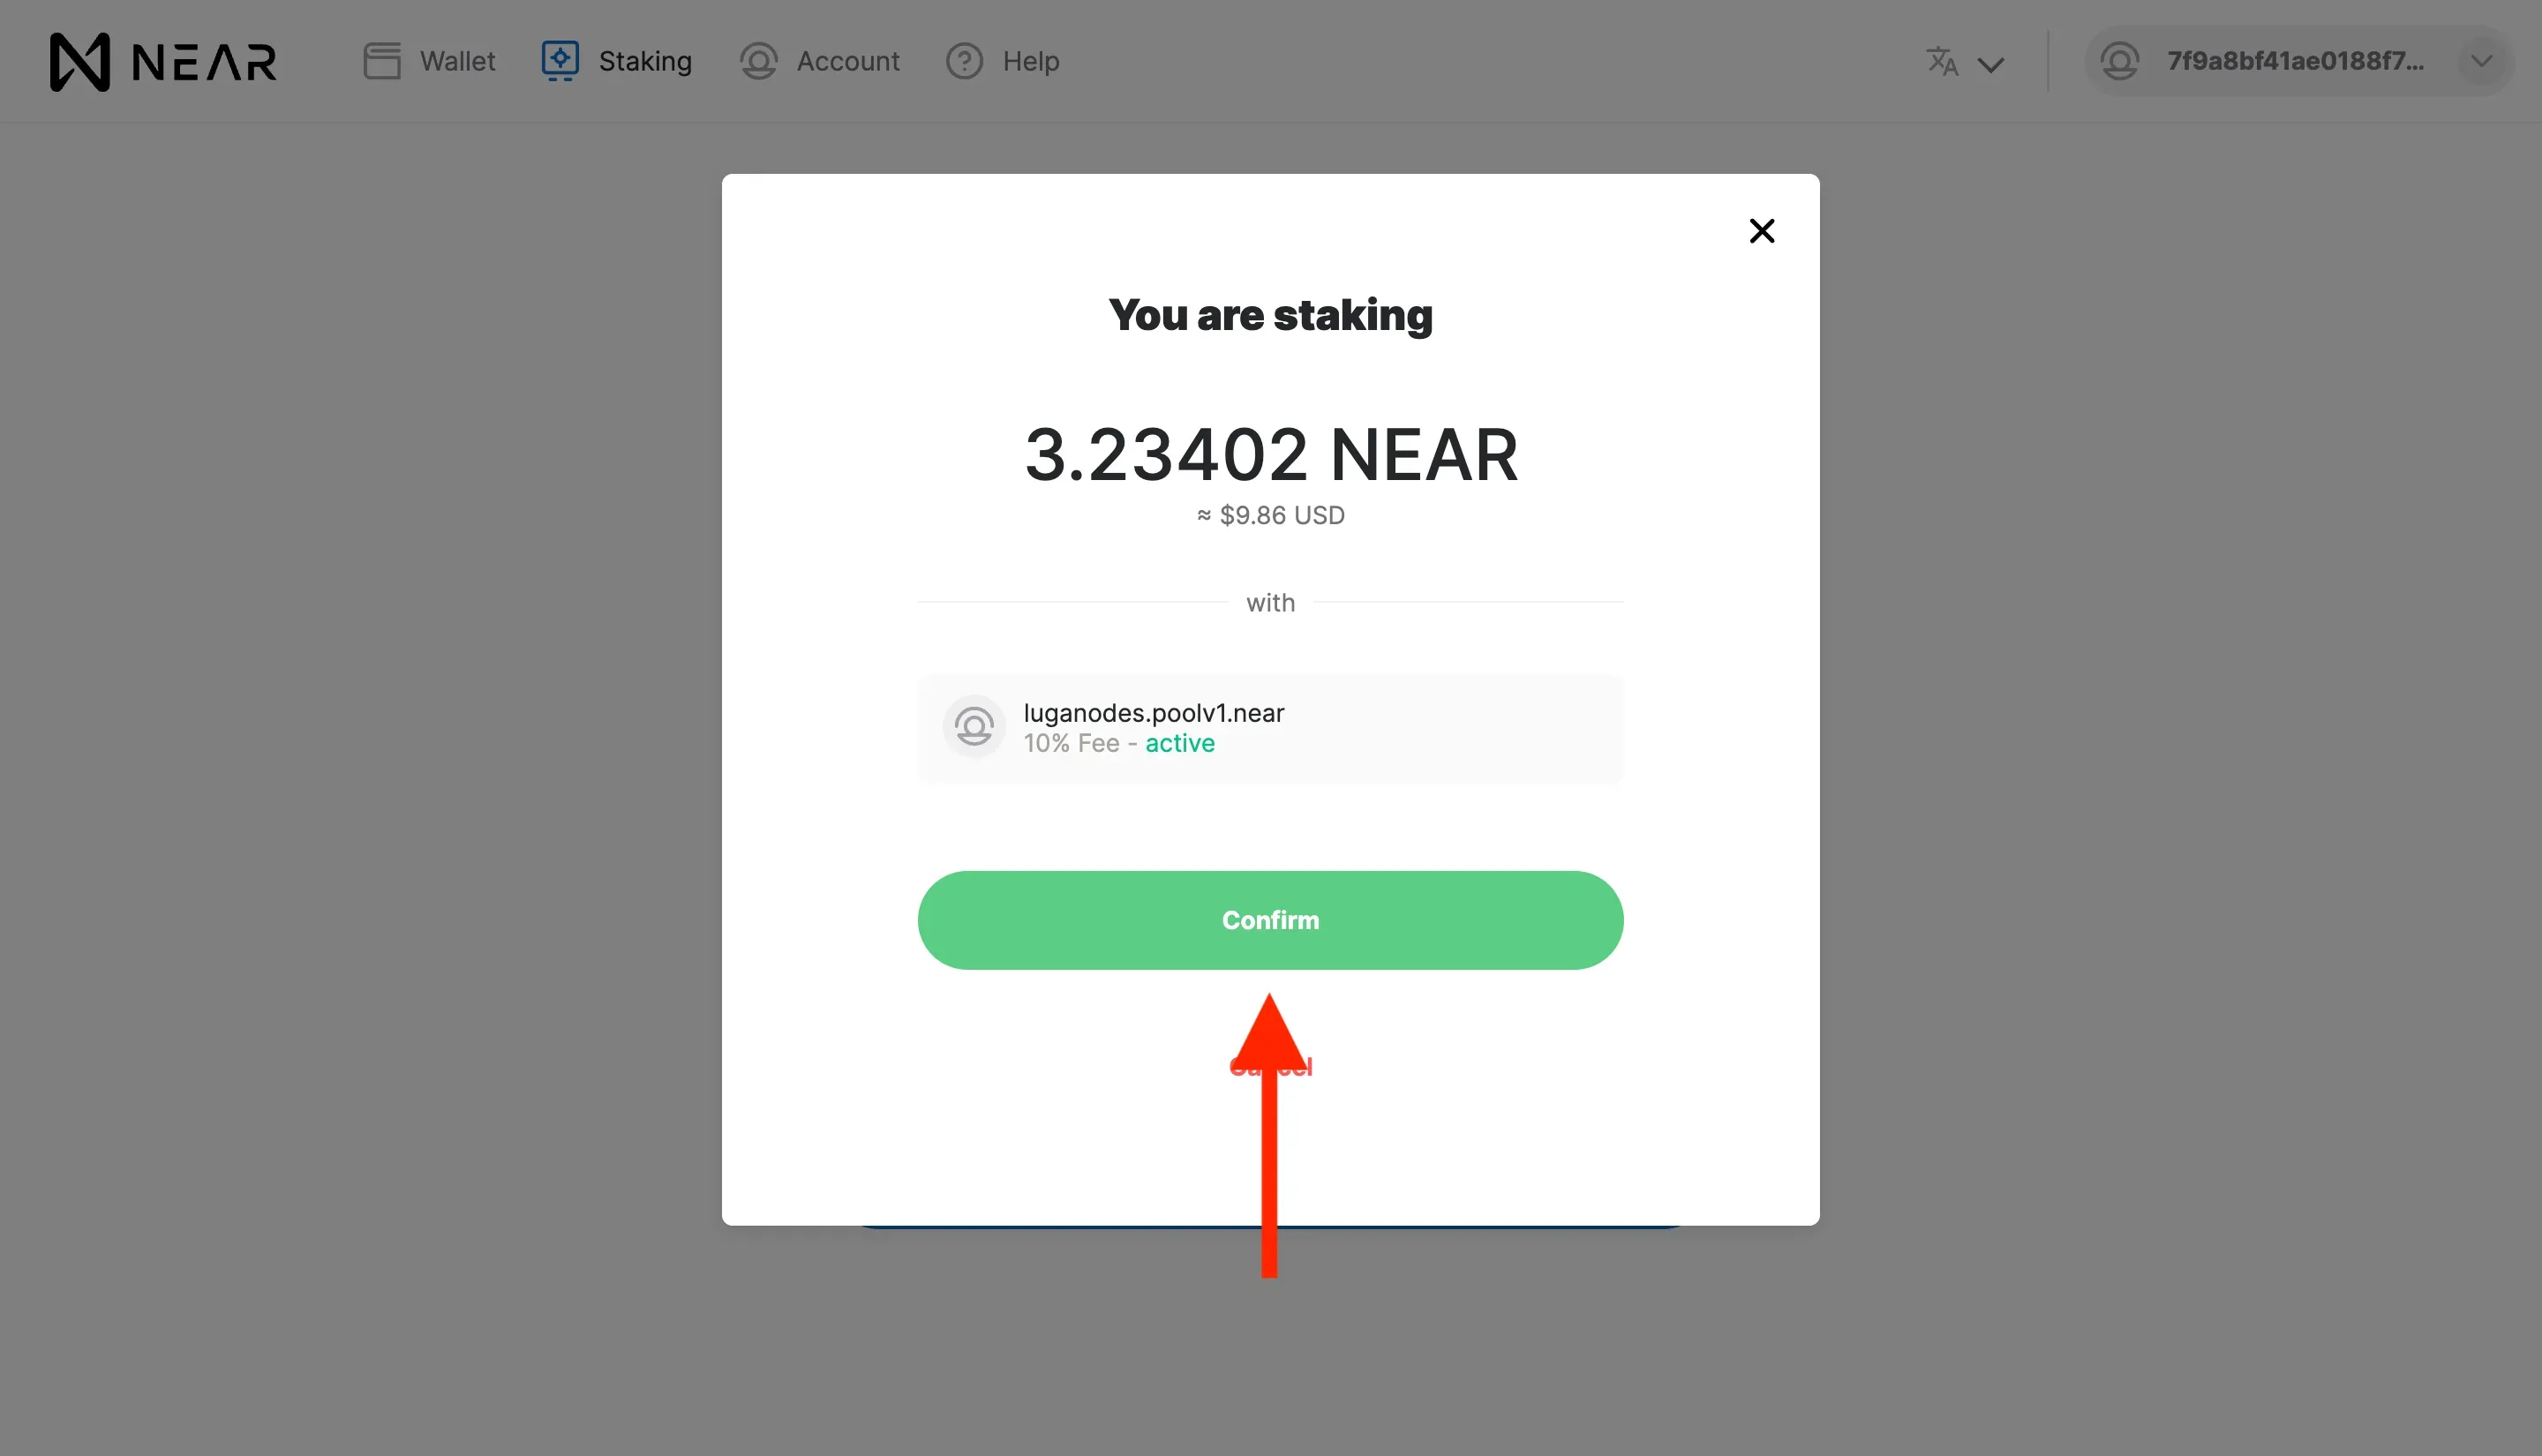Select the Wallet menu tab
Viewport: 2542px width, 1456px height.
point(430,59)
